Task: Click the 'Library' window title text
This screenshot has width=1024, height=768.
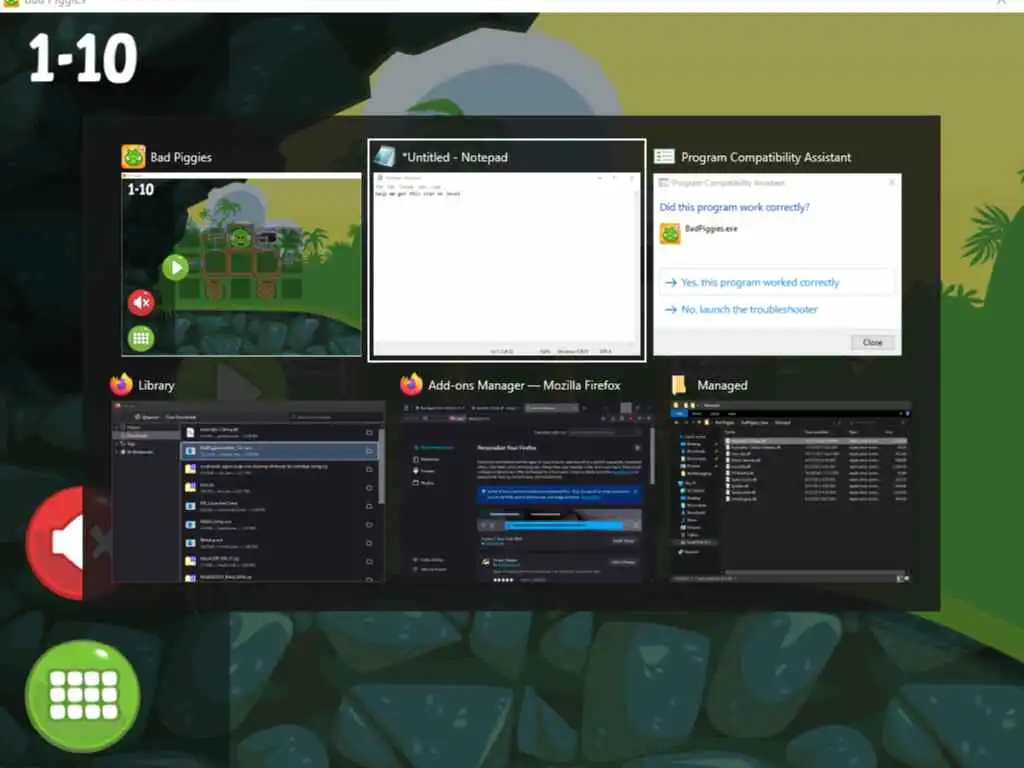Action: pyautogui.click(x=157, y=385)
